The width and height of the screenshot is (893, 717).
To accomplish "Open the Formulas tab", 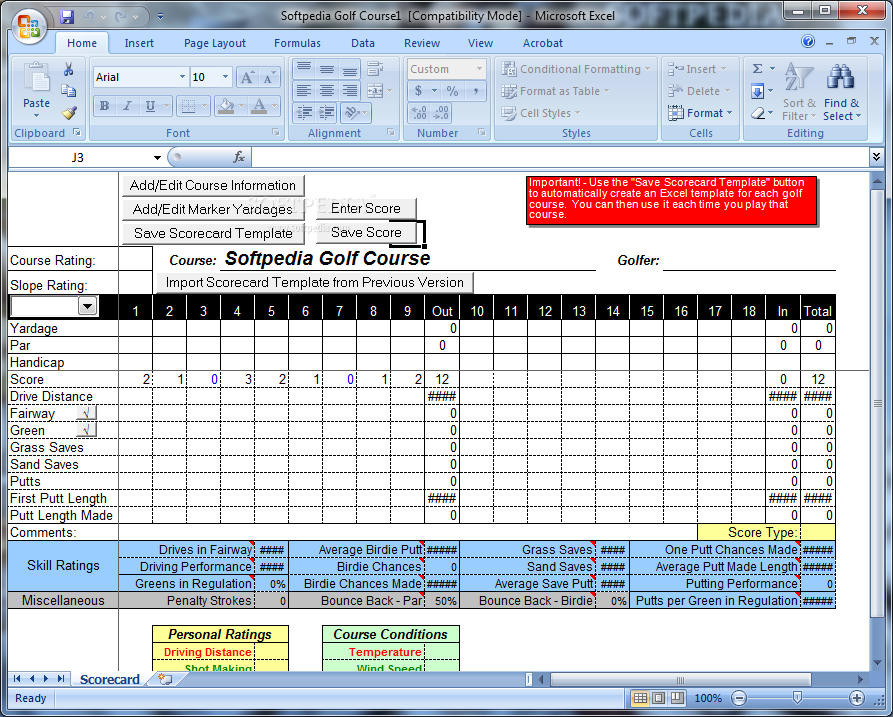I will pyautogui.click(x=297, y=43).
